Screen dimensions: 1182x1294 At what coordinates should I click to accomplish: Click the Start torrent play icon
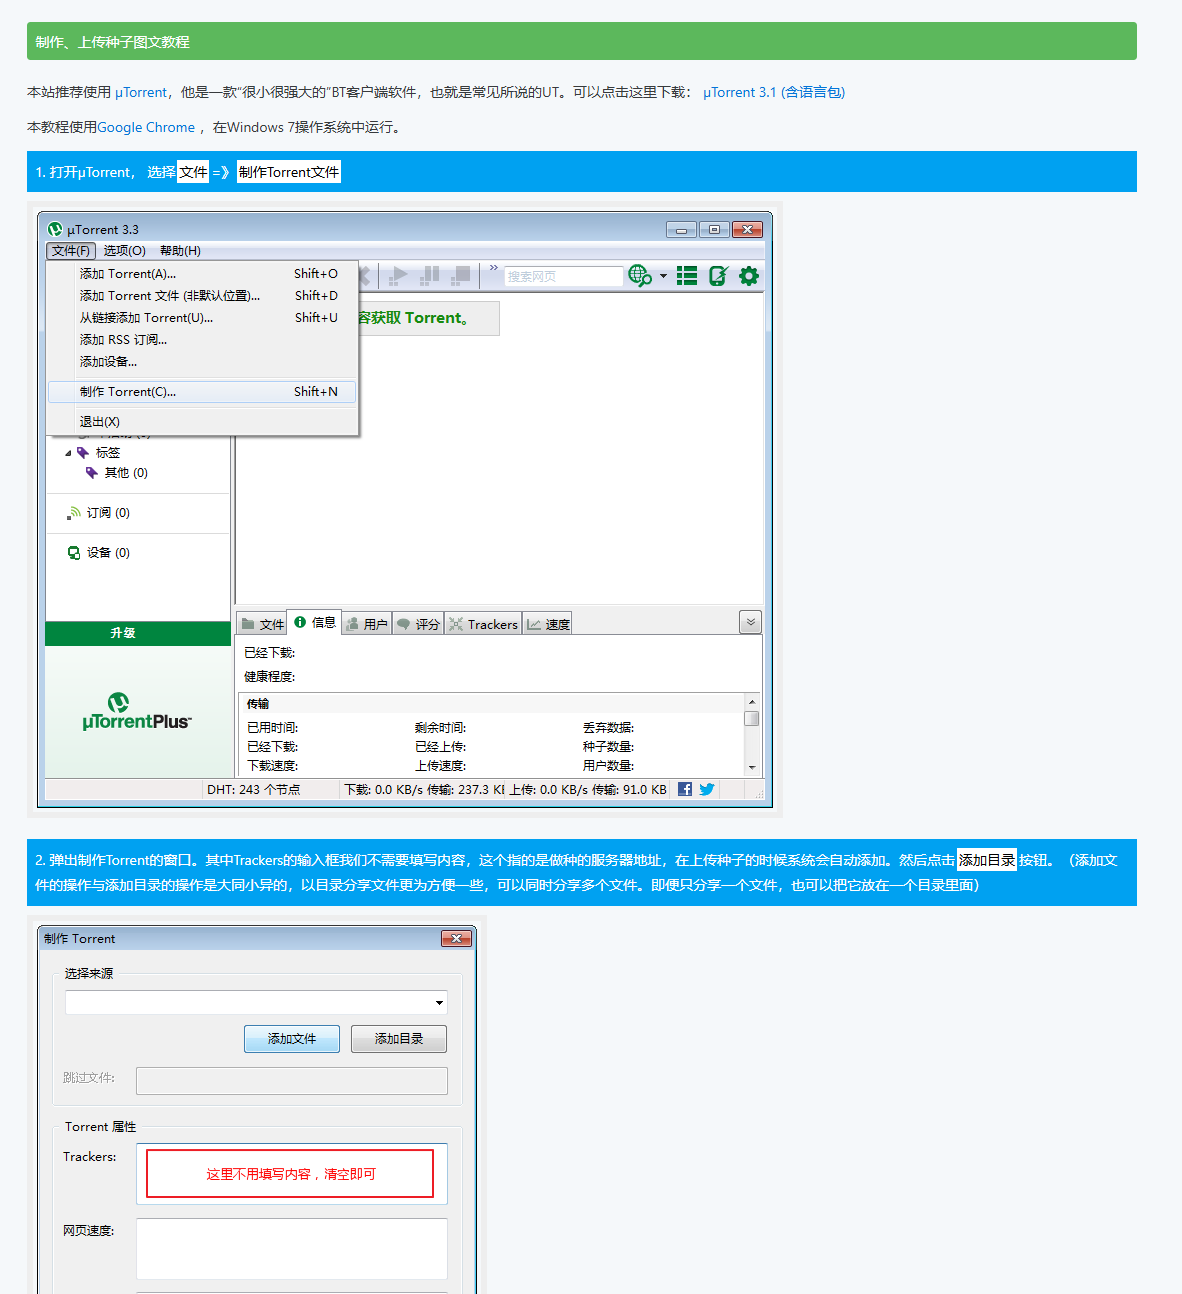398,275
